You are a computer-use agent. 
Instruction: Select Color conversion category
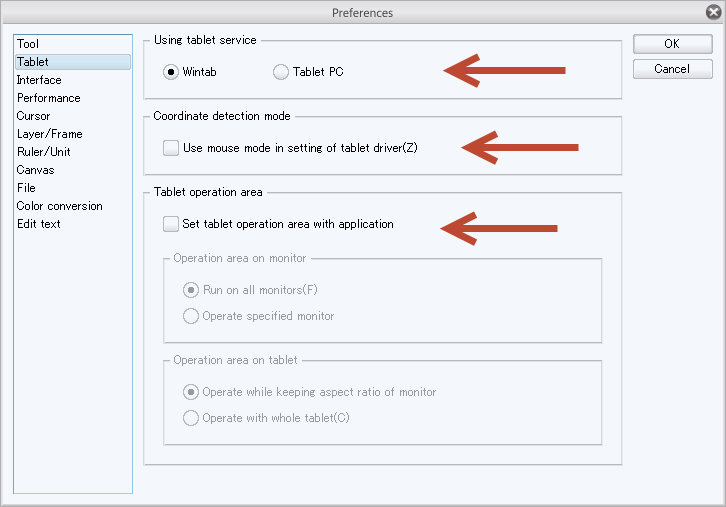pos(59,206)
